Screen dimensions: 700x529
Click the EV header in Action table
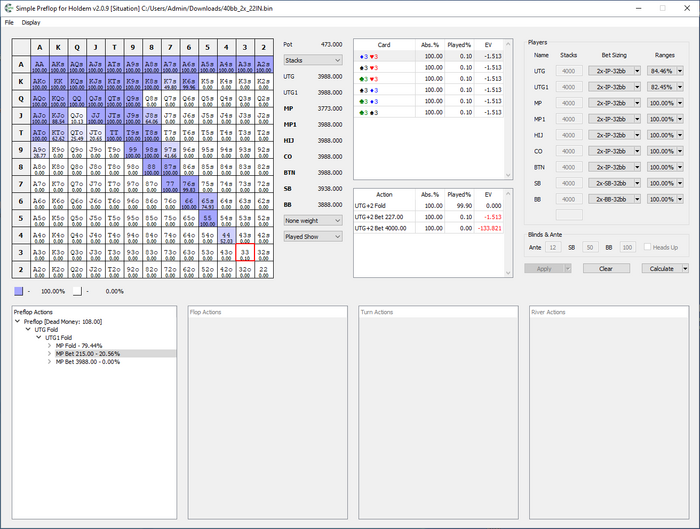(488, 195)
